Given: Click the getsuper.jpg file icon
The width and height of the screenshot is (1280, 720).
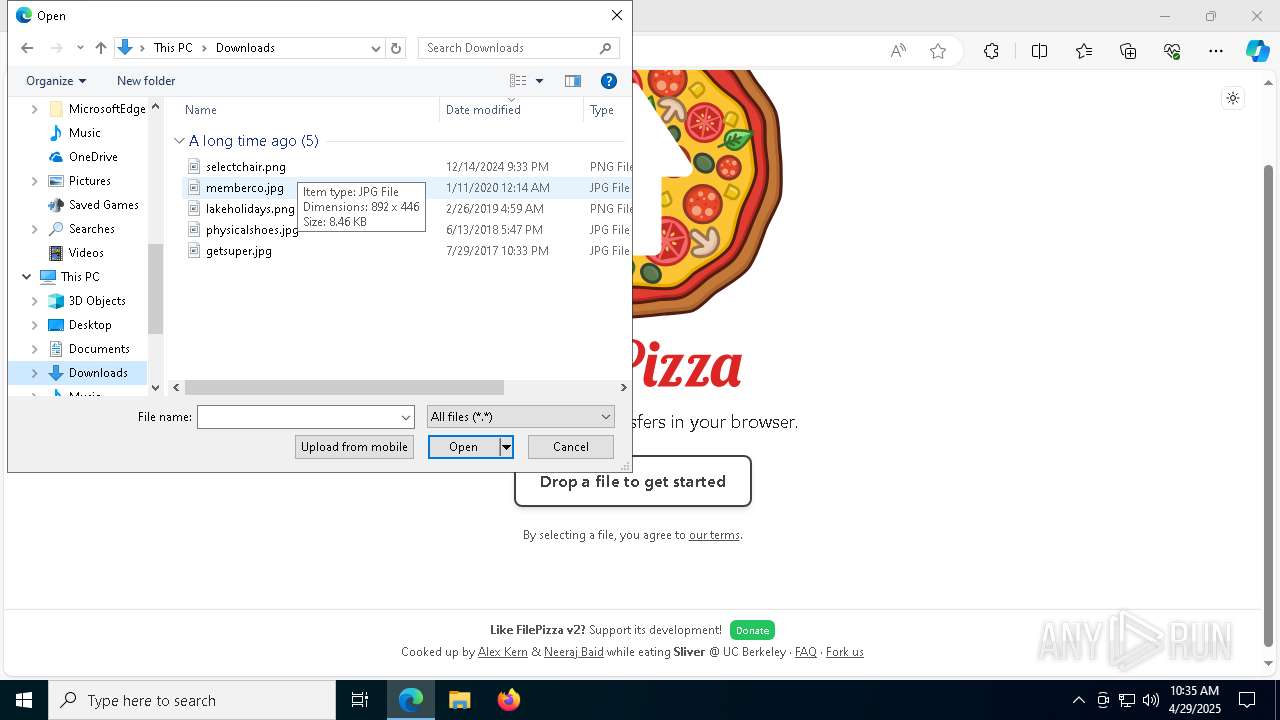Looking at the screenshot, I should click(194, 251).
